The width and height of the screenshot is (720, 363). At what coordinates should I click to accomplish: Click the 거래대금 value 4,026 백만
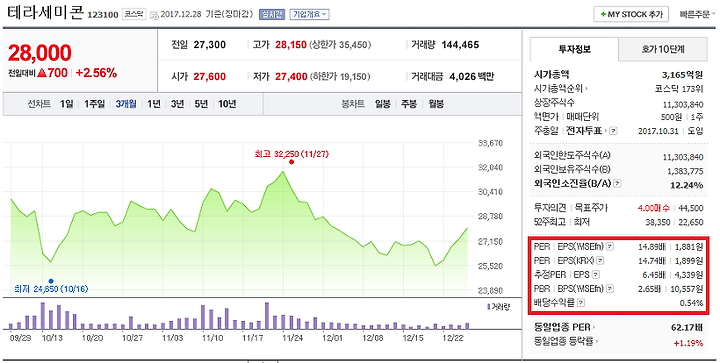[472, 77]
